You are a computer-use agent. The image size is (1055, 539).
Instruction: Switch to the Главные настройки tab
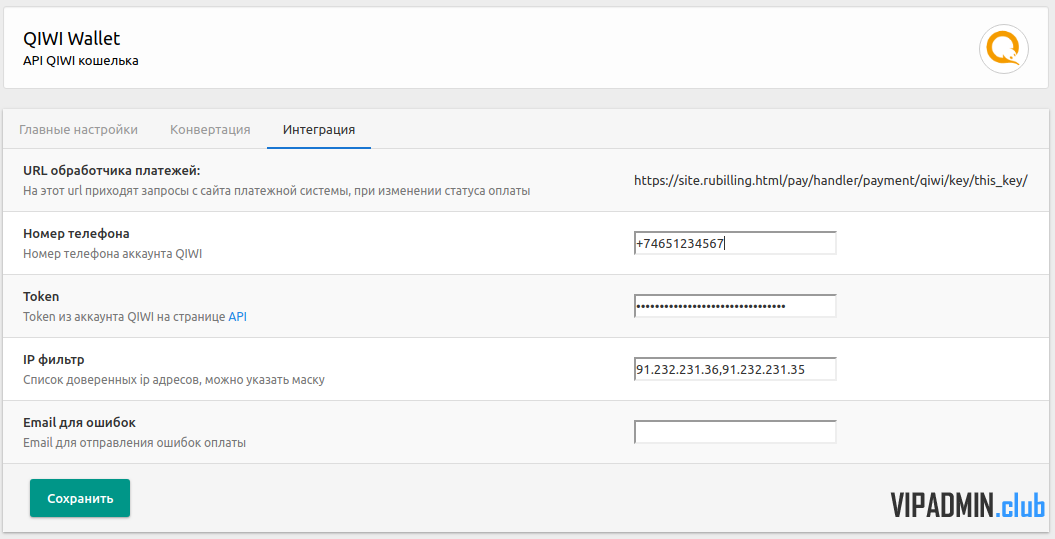(78, 129)
